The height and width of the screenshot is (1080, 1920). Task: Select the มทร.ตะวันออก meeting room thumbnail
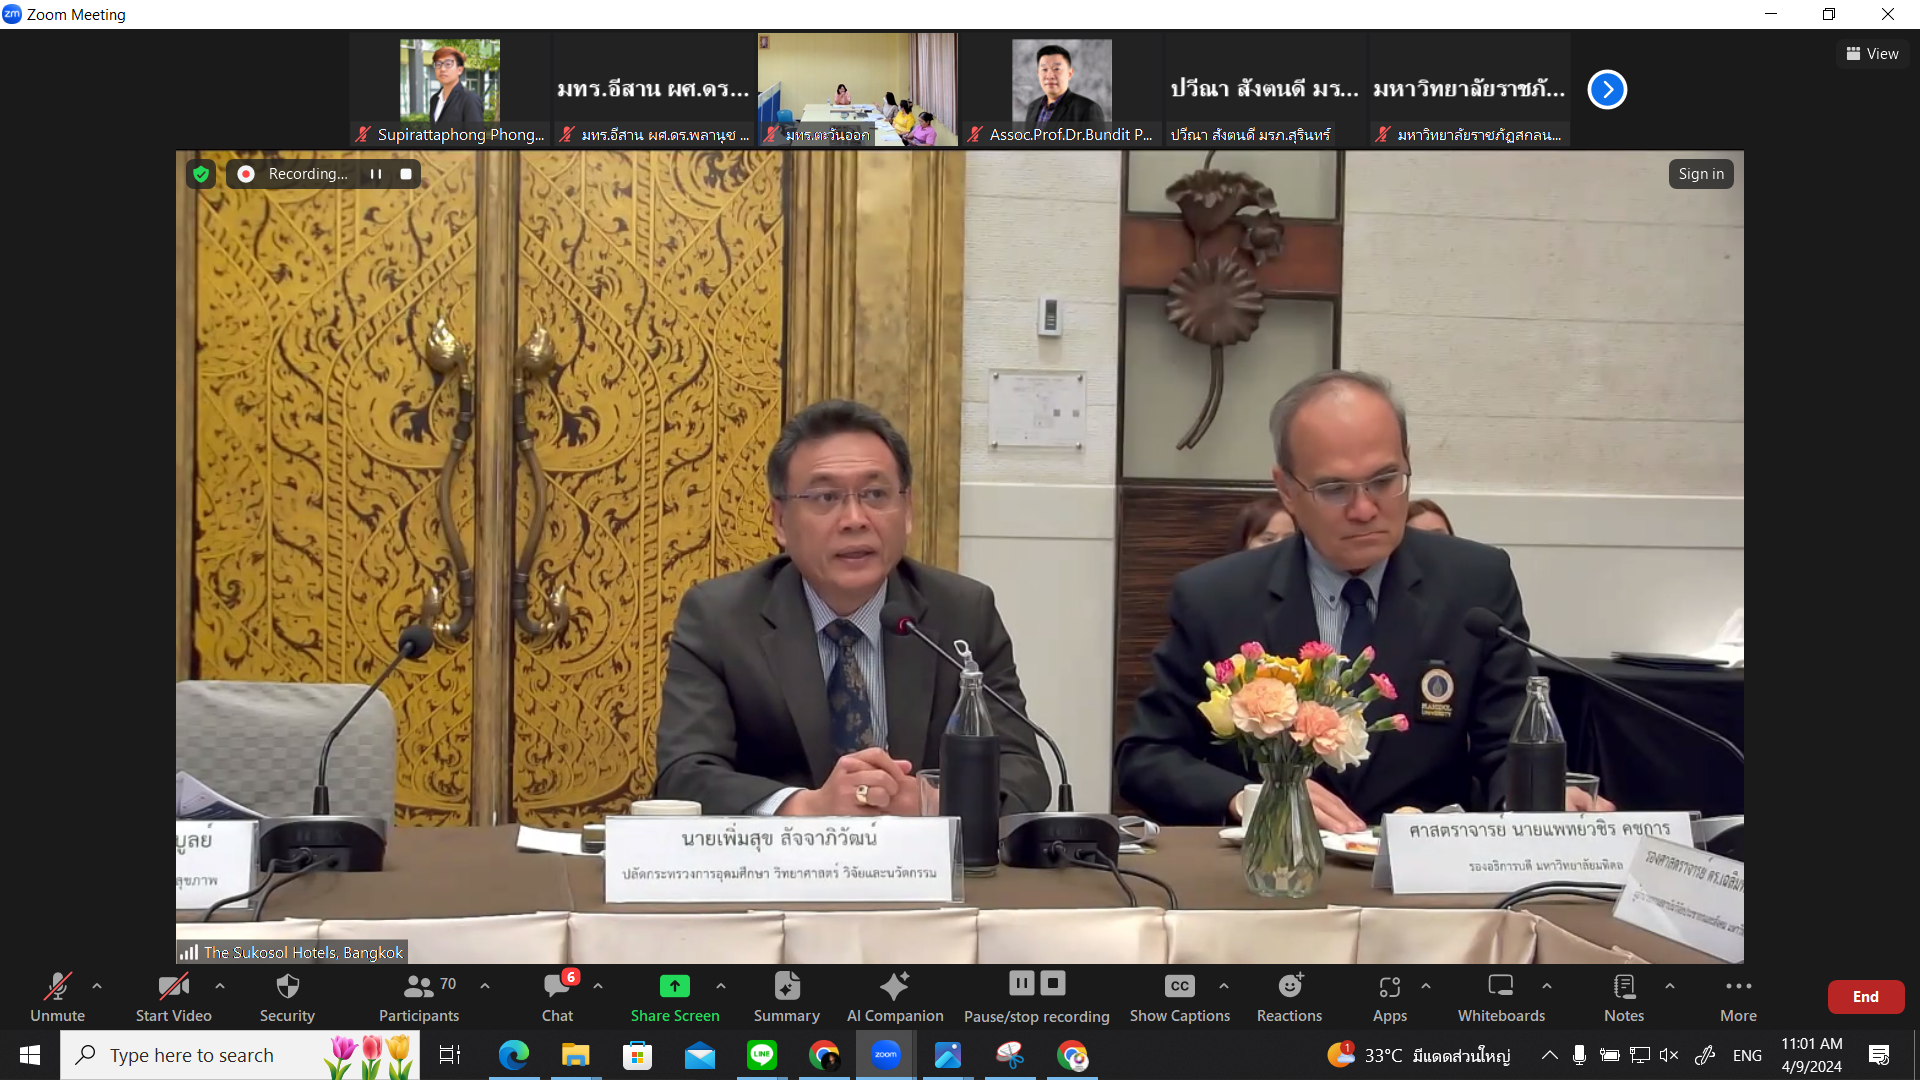[x=857, y=90]
